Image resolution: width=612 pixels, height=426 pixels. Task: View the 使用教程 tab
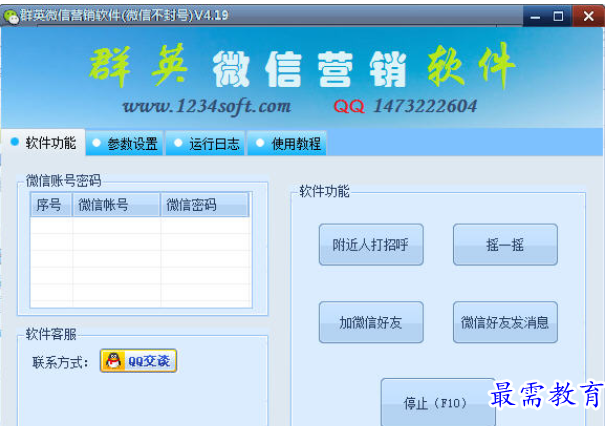click(x=287, y=144)
